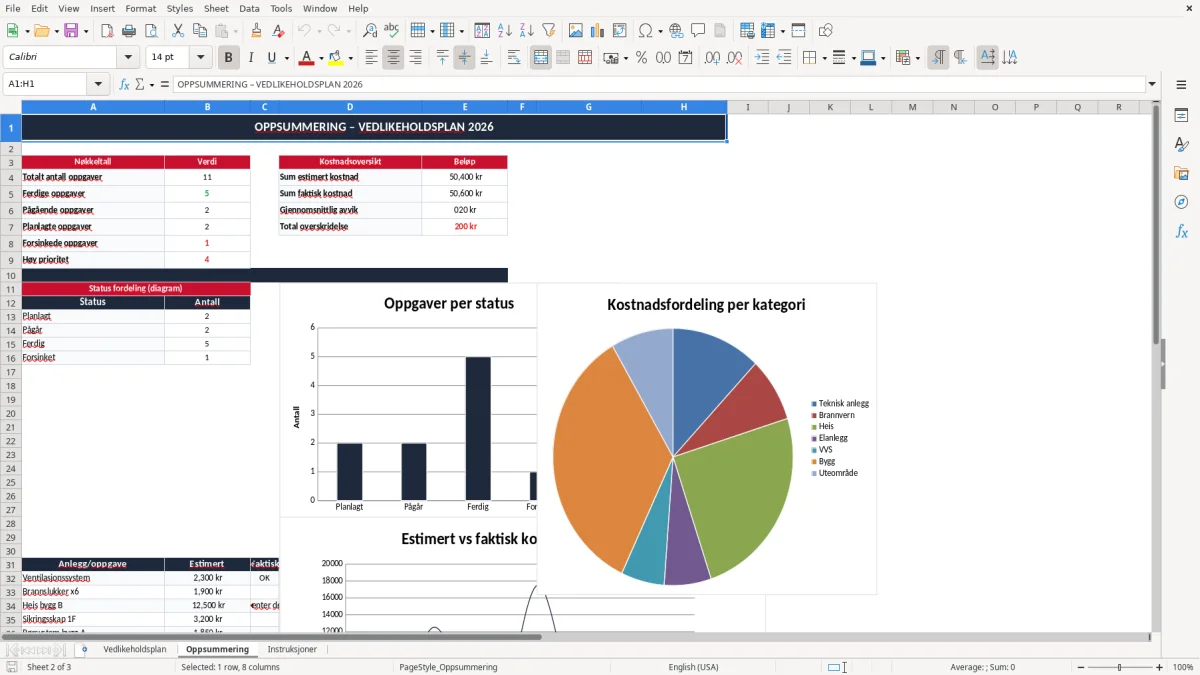
Task: Open Find and Replace icon
Action: (369, 31)
